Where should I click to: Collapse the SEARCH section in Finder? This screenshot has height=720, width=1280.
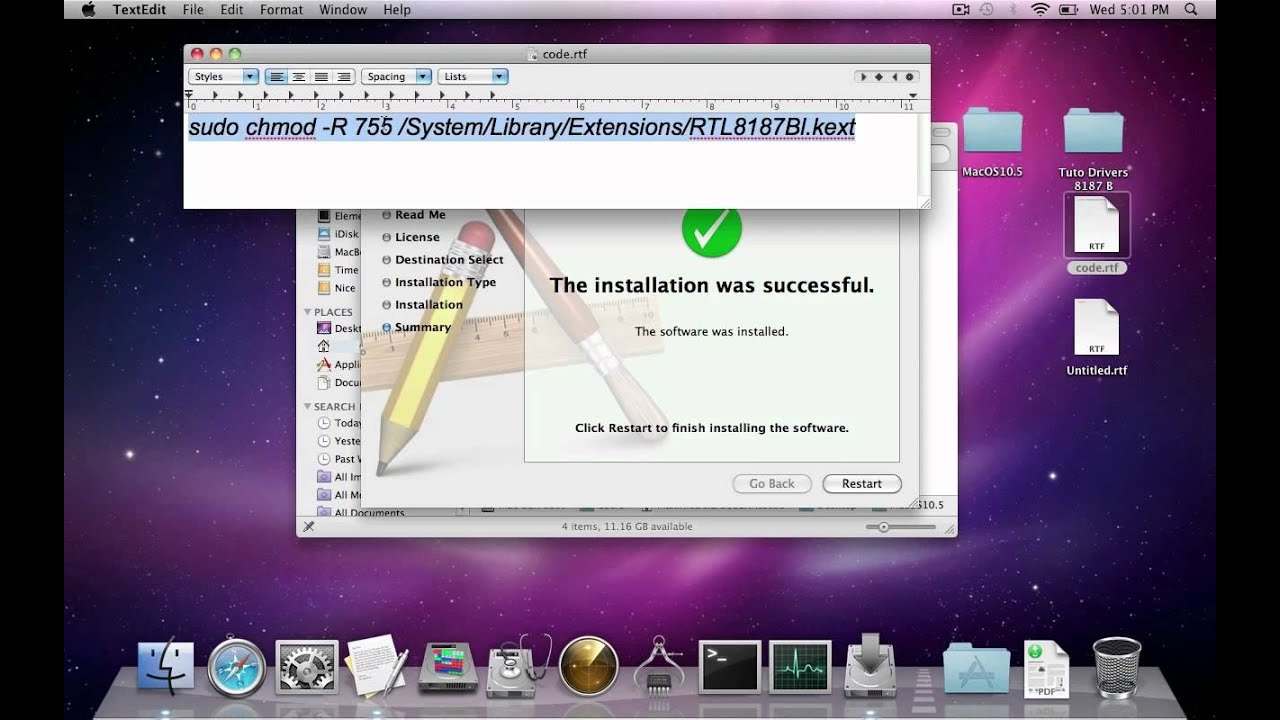308,406
